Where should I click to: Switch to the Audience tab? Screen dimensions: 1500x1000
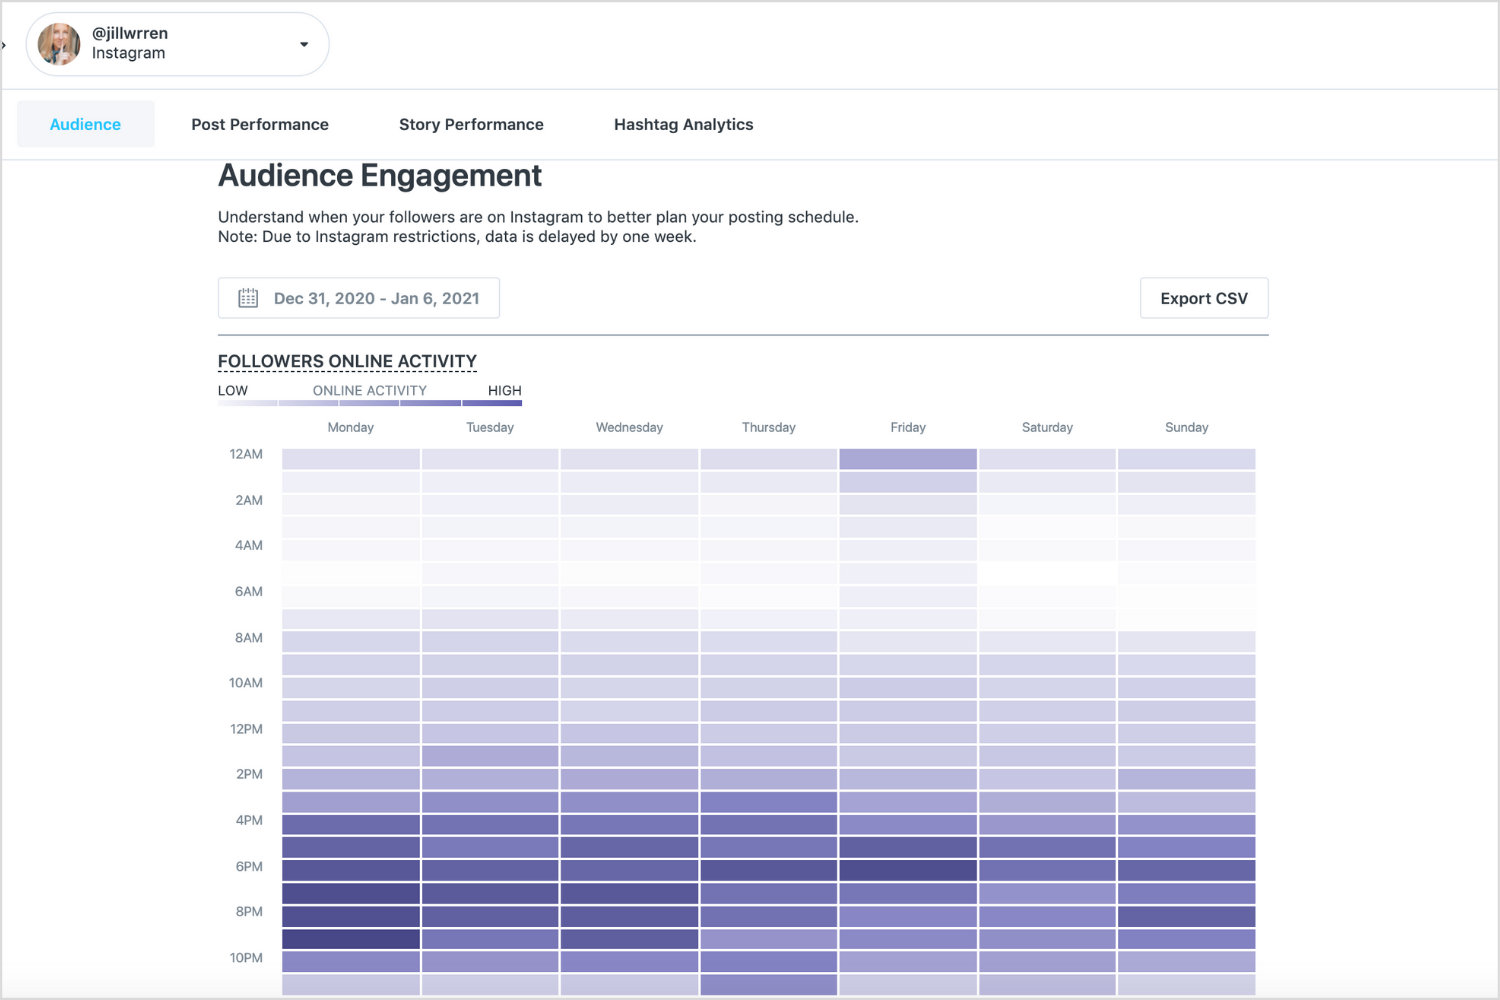85,124
